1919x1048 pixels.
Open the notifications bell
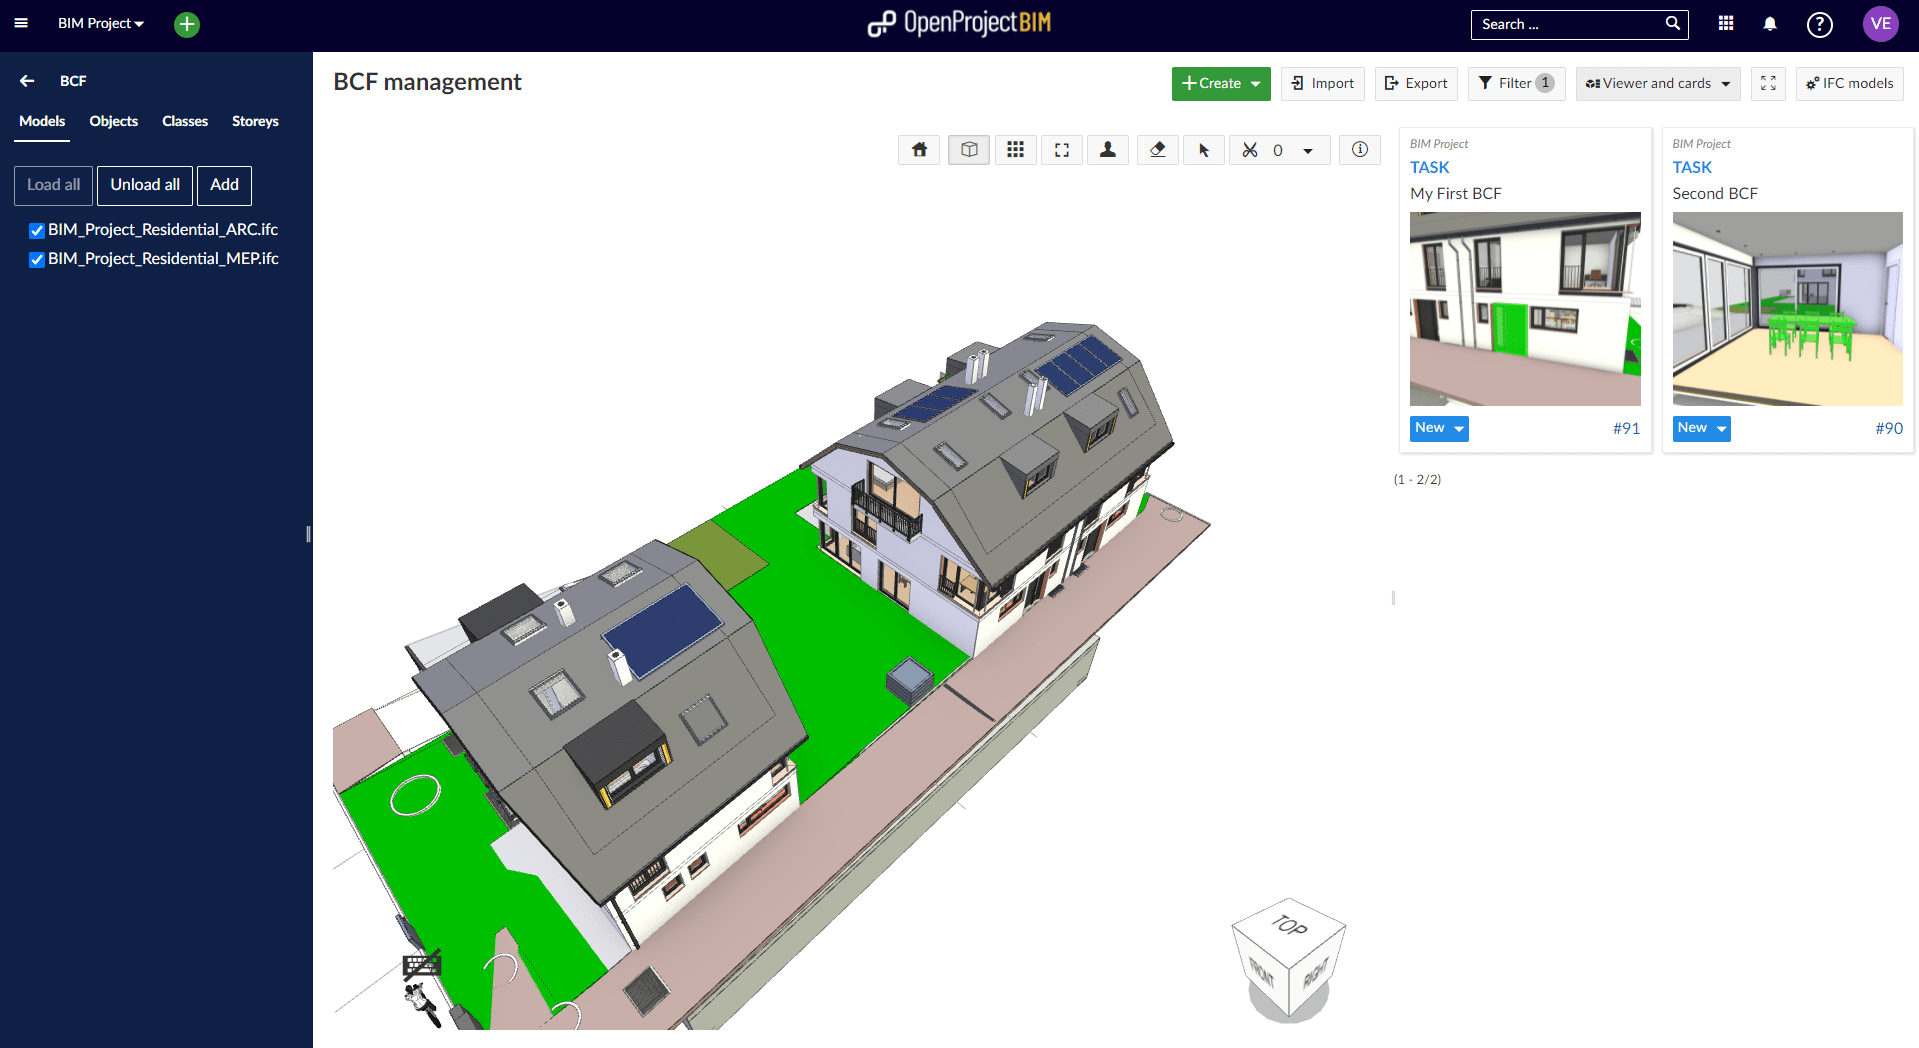1769,24
